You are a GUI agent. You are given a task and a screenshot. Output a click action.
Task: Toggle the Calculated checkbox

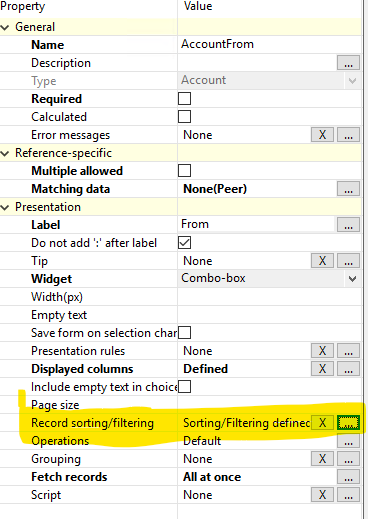click(185, 117)
